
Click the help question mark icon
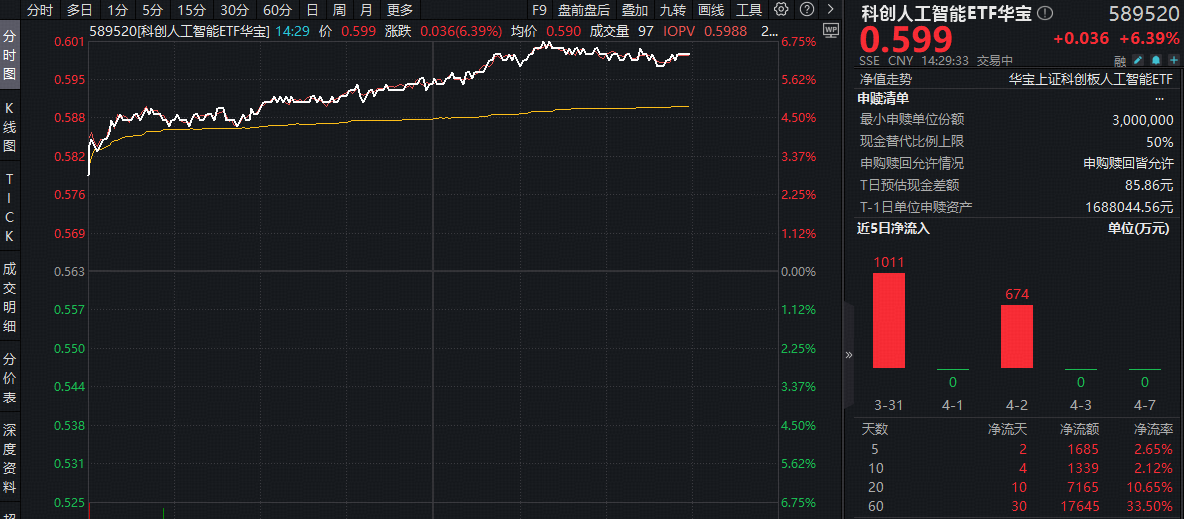(x=805, y=10)
